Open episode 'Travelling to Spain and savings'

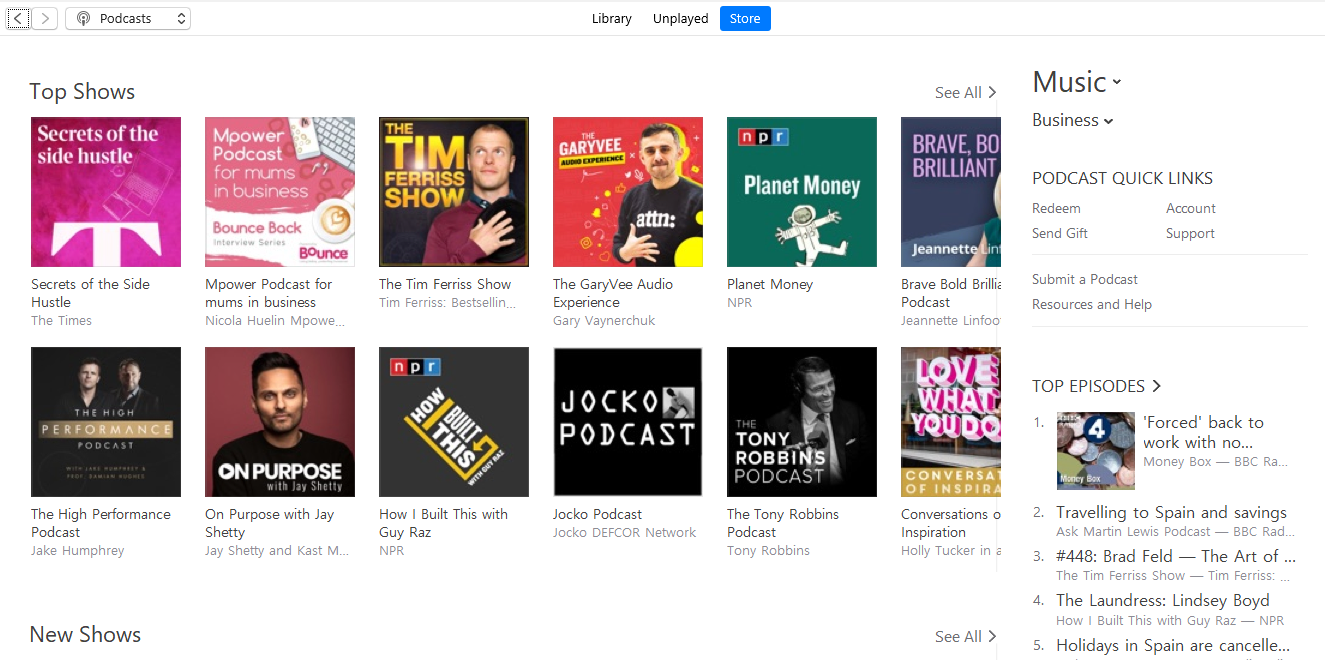point(1172,512)
